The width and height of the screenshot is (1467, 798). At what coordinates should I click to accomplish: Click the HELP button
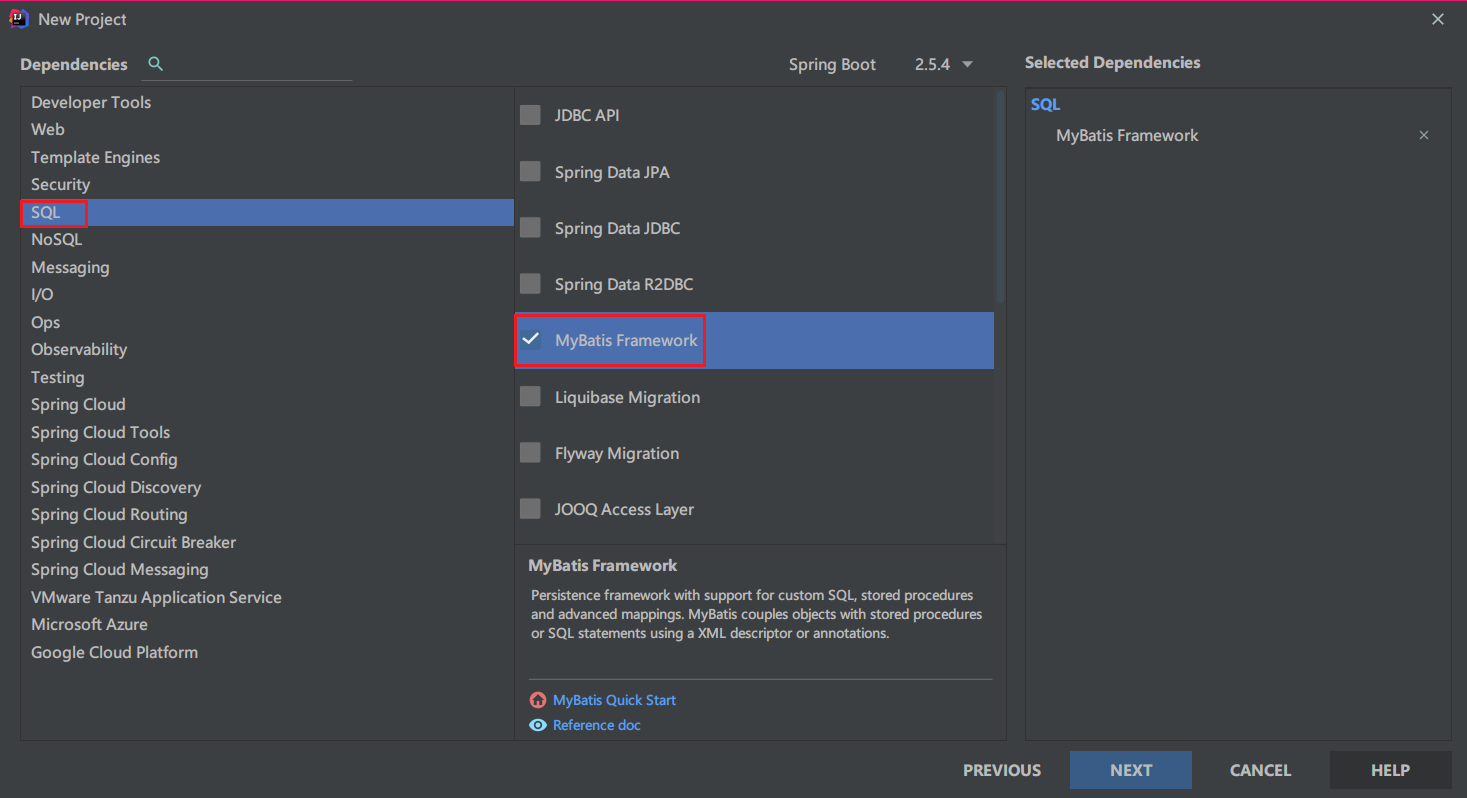click(x=1390, y=770)
